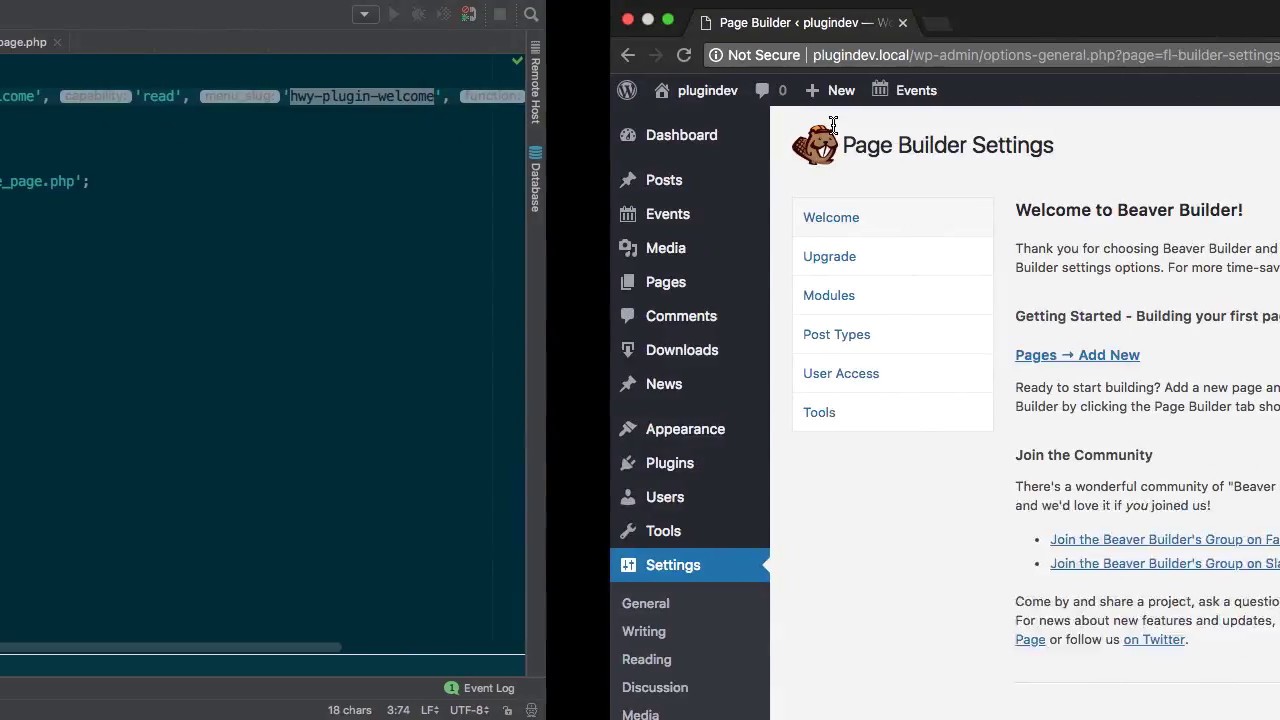The image size is (1280, 720).
Task: Click the inspector hector icon in status bar
Action: 532,710
